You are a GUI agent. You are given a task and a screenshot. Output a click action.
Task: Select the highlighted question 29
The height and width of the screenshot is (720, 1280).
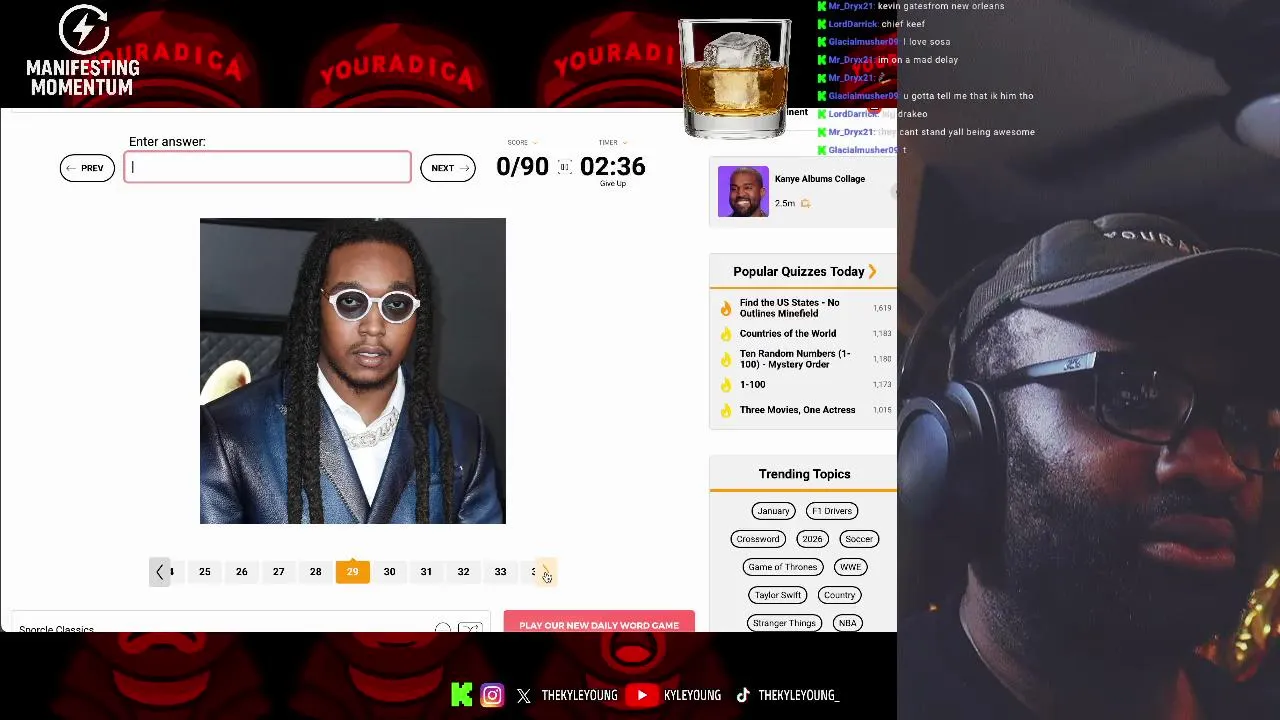pyautogui.click(x=352, y=572)
